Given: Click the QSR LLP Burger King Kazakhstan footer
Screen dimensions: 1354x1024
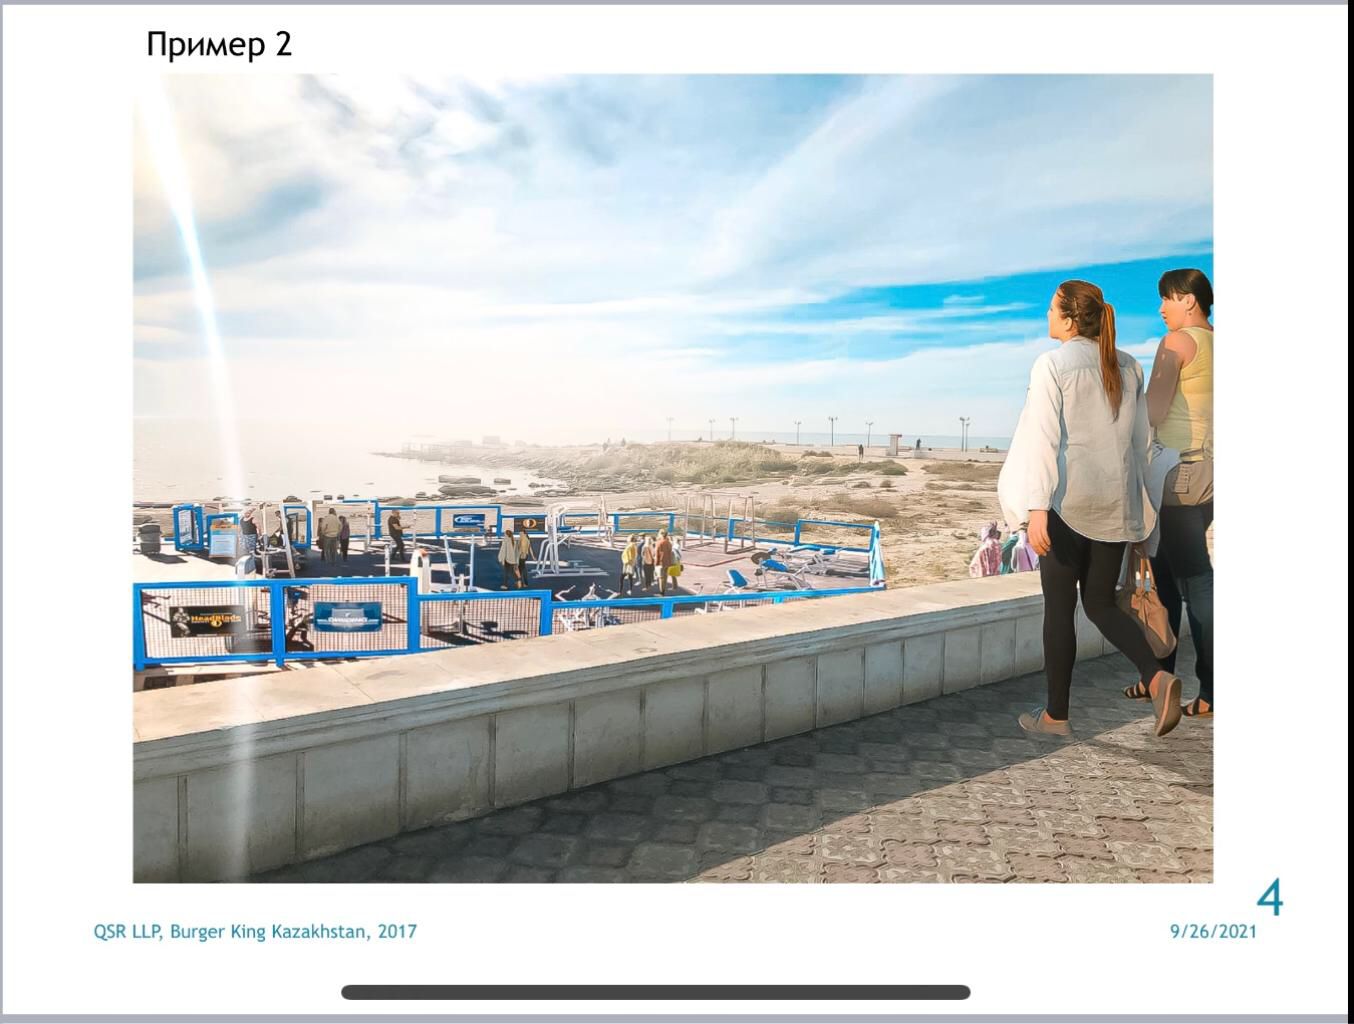Looking at the screenshot, I should [x=255, y=931].
